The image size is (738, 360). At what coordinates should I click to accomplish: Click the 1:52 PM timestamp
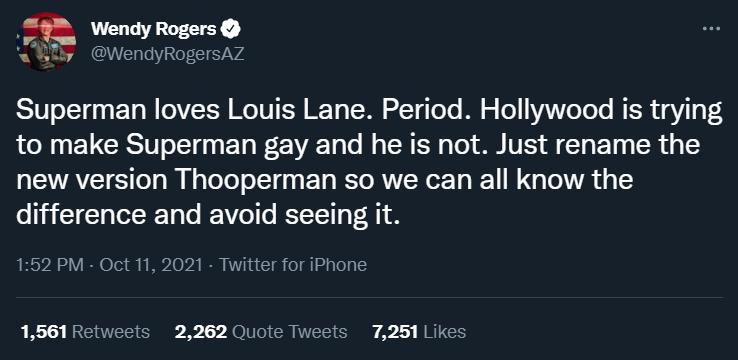pyautogui.click(x=51, y=265)
